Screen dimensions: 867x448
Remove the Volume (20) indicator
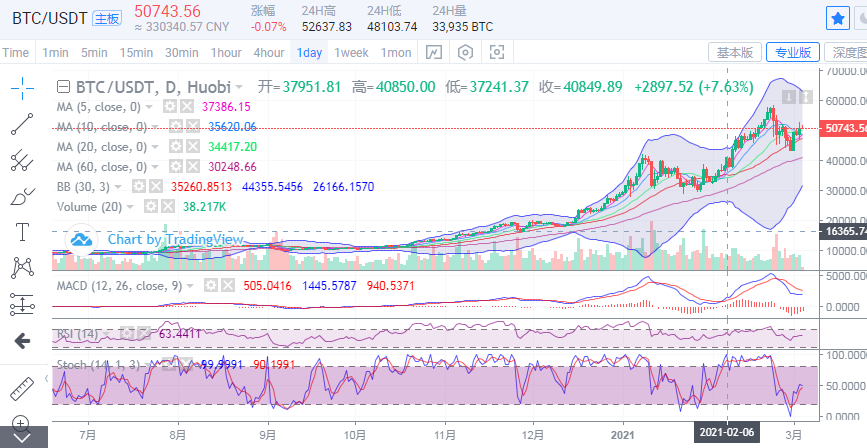pos(168,207)
